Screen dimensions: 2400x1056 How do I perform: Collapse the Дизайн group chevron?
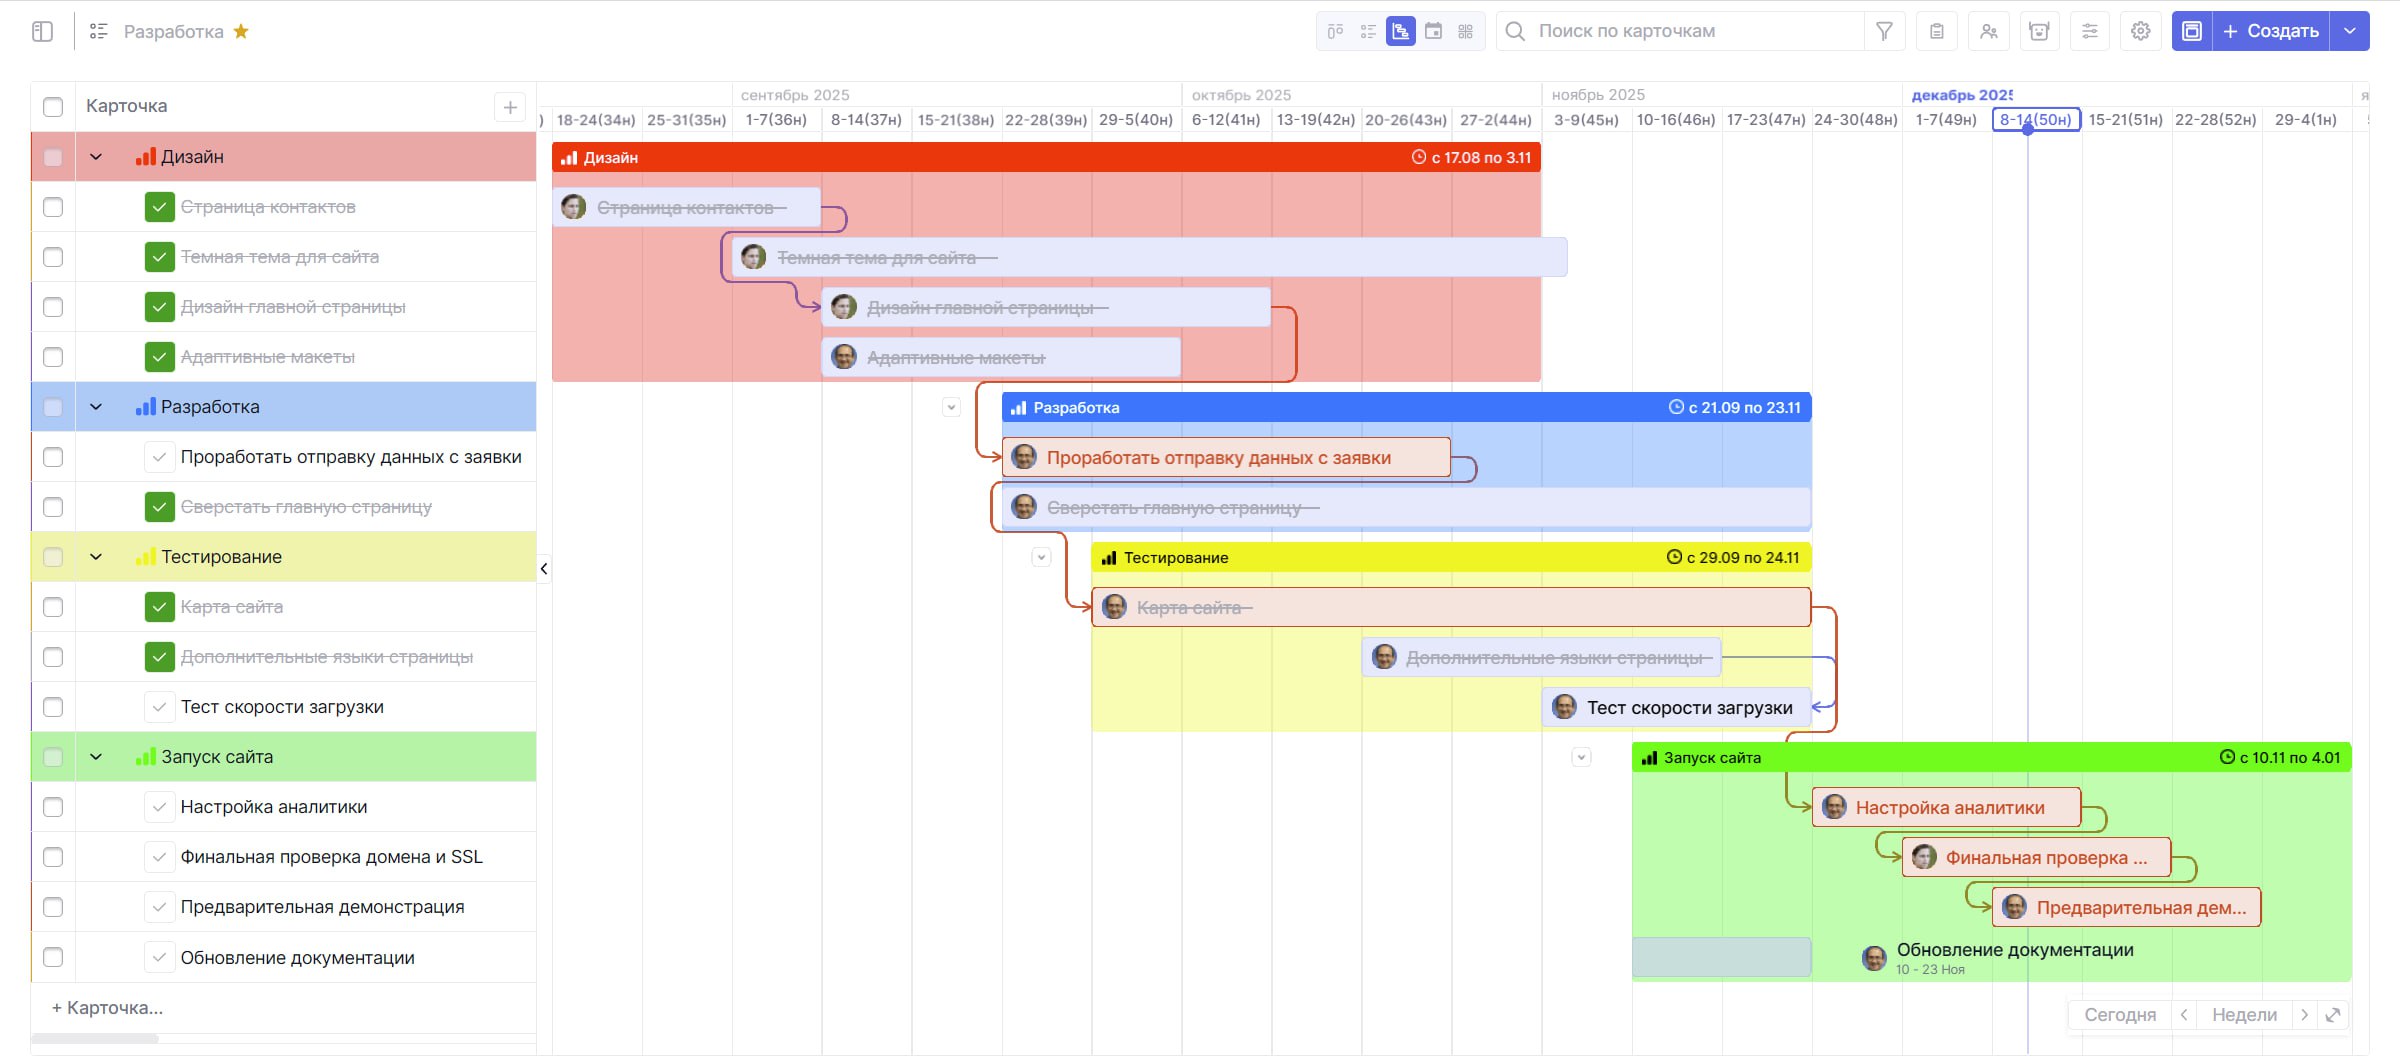(x=96, y=157)
